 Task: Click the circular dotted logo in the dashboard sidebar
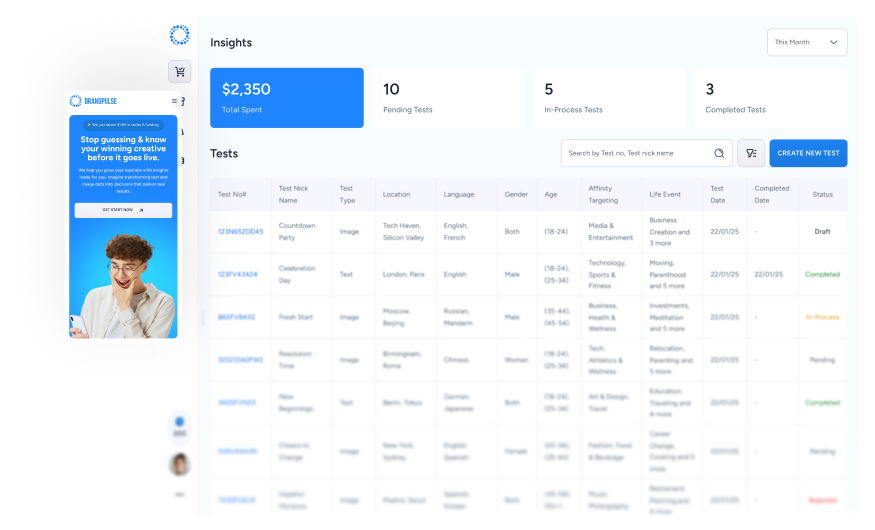(180, 35)
